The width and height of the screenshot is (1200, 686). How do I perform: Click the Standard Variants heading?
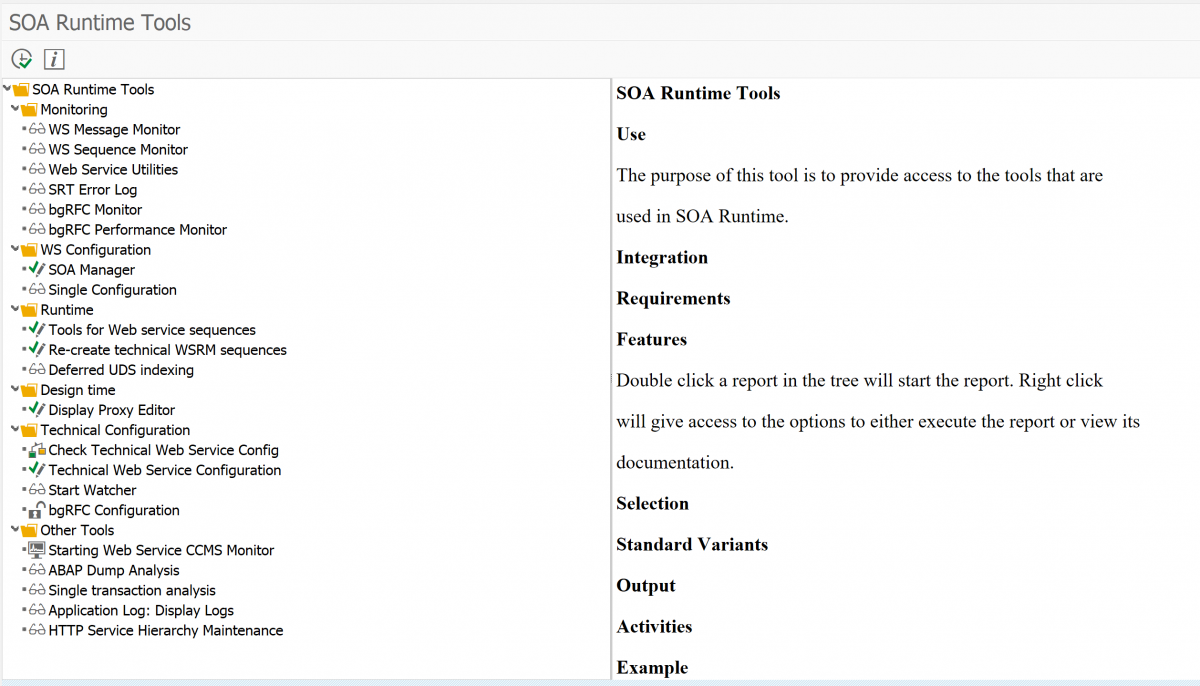point(692,544)
